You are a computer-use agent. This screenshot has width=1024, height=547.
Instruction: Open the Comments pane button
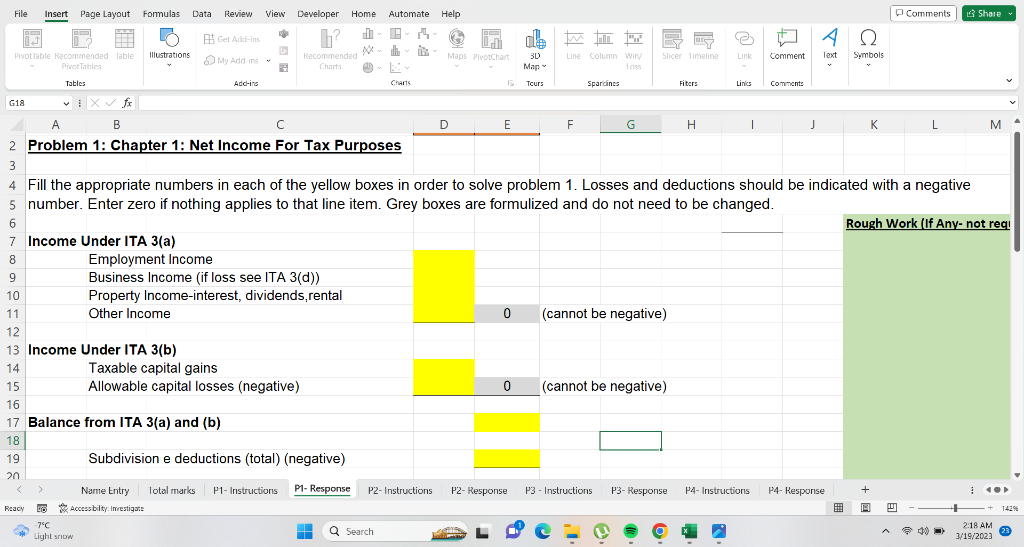[923, 13]
